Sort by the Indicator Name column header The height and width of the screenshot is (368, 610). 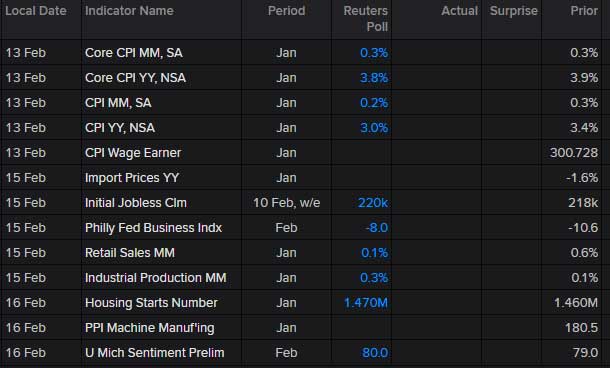[129, 11]
